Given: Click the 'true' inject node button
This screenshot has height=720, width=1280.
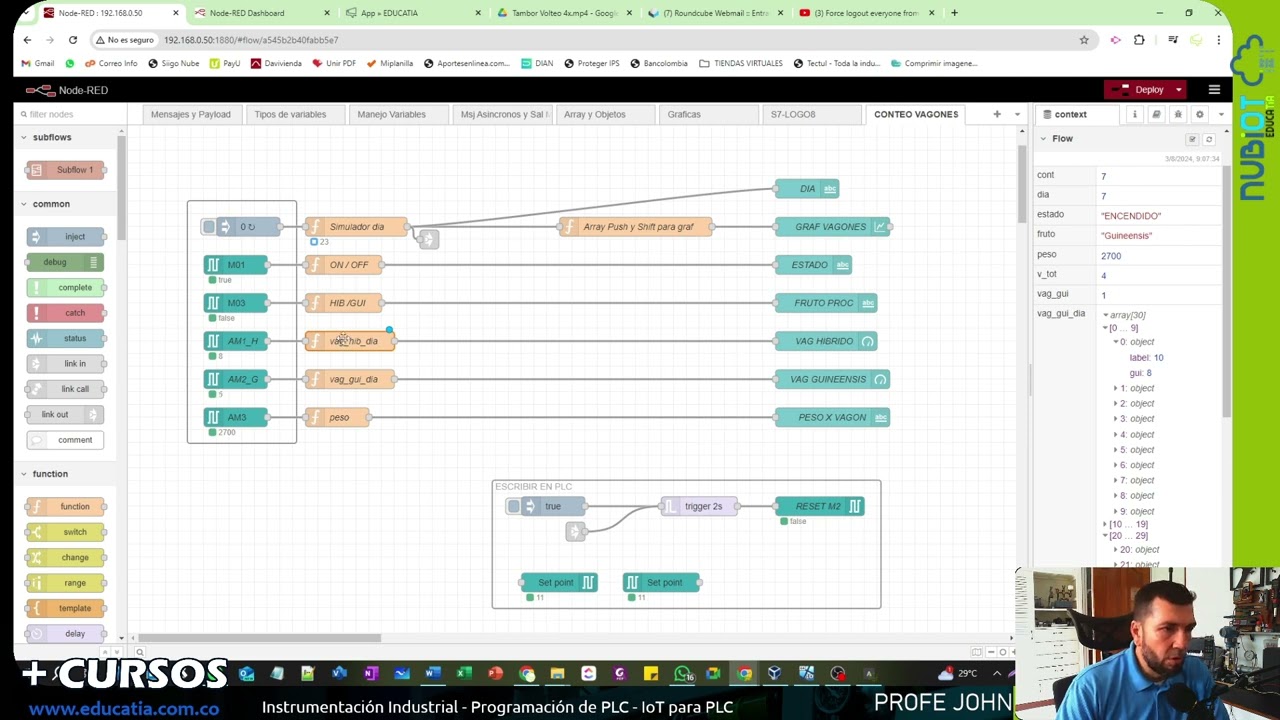Looking at the screenshot, I should (x=514, y=506).
